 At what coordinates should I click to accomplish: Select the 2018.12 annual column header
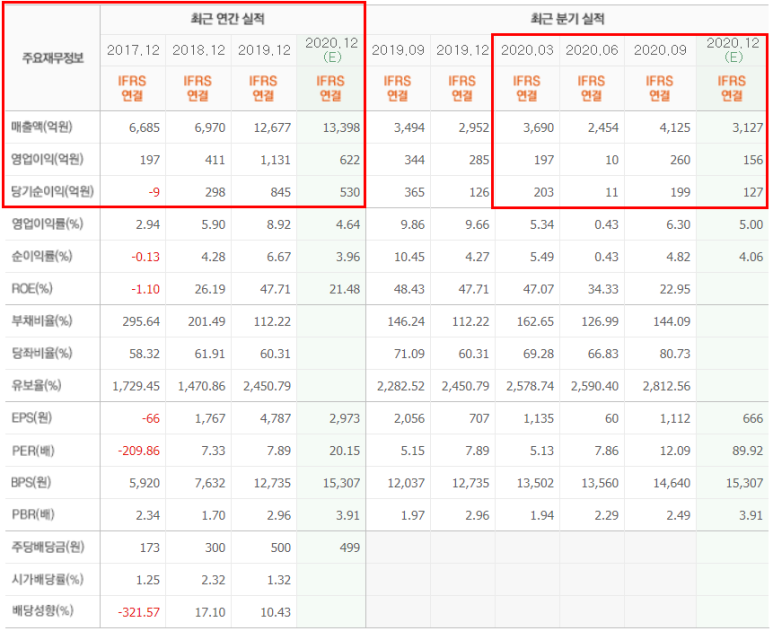[199, 50]
